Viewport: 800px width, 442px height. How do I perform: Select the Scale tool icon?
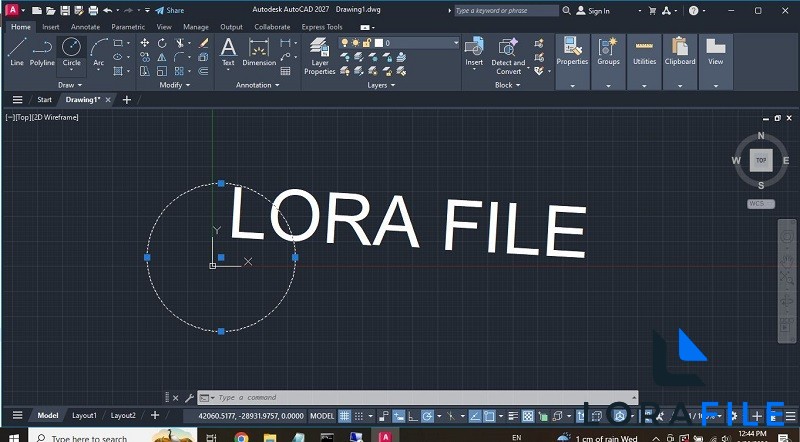click(162, 71)
